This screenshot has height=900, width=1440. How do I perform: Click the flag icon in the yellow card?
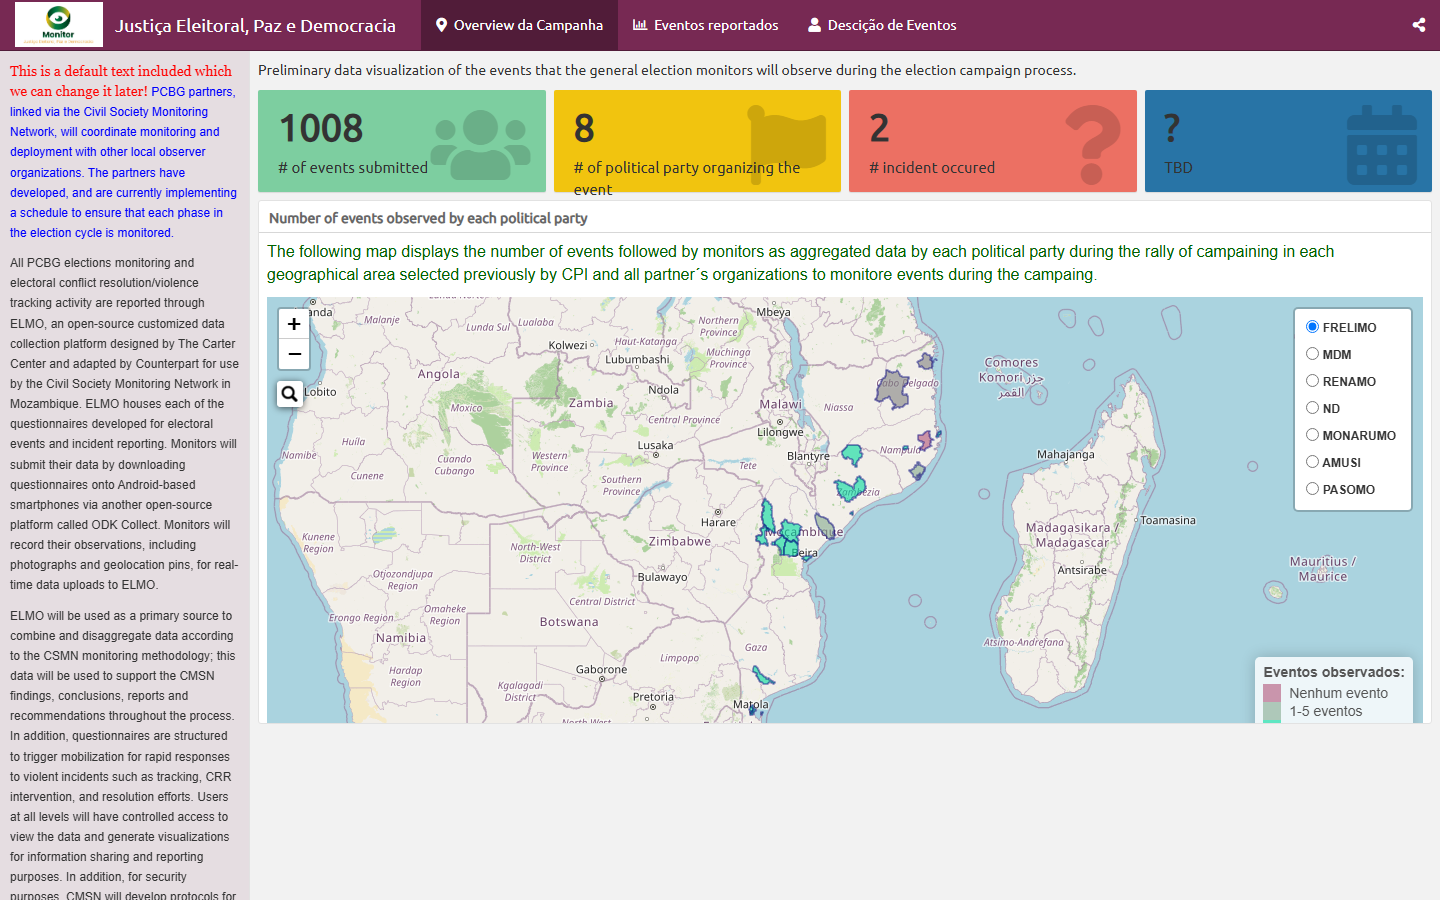coord(788,146)
